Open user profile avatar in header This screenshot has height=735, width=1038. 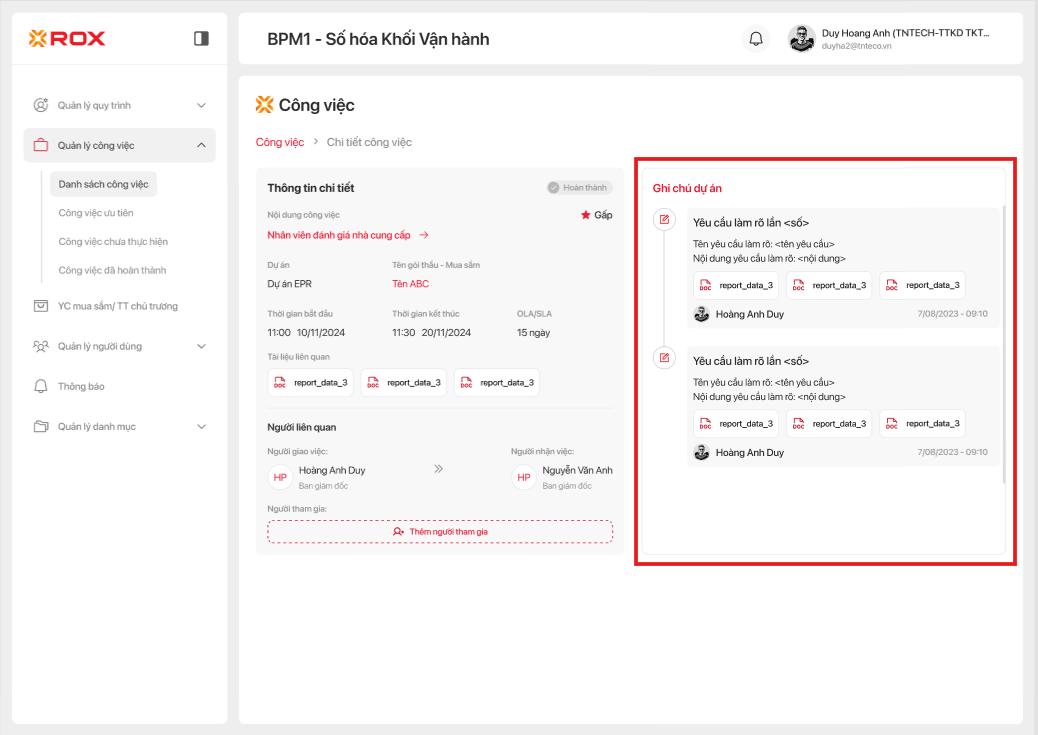click(x=801, y=39)
